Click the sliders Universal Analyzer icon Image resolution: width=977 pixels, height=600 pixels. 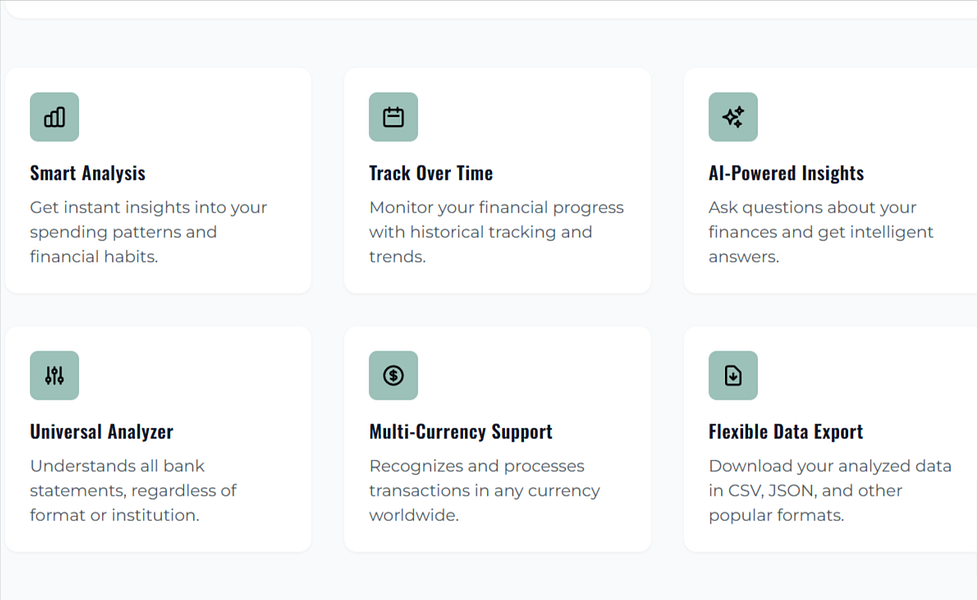pos(54,376)
